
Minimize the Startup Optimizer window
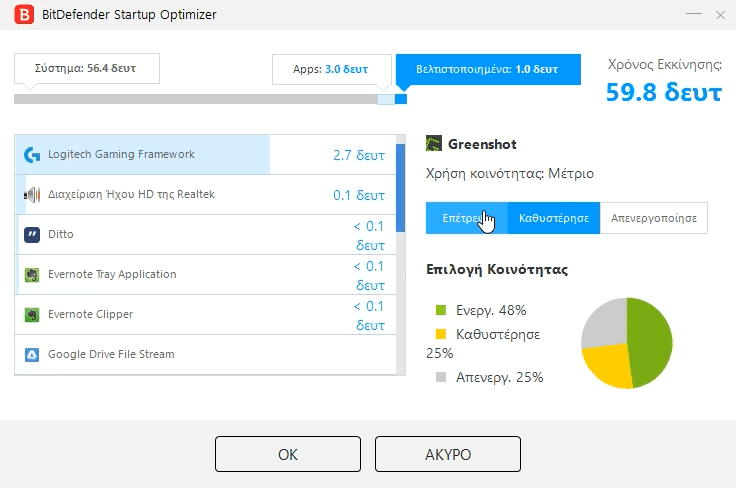pyautogui.click(x=694, y=14)
